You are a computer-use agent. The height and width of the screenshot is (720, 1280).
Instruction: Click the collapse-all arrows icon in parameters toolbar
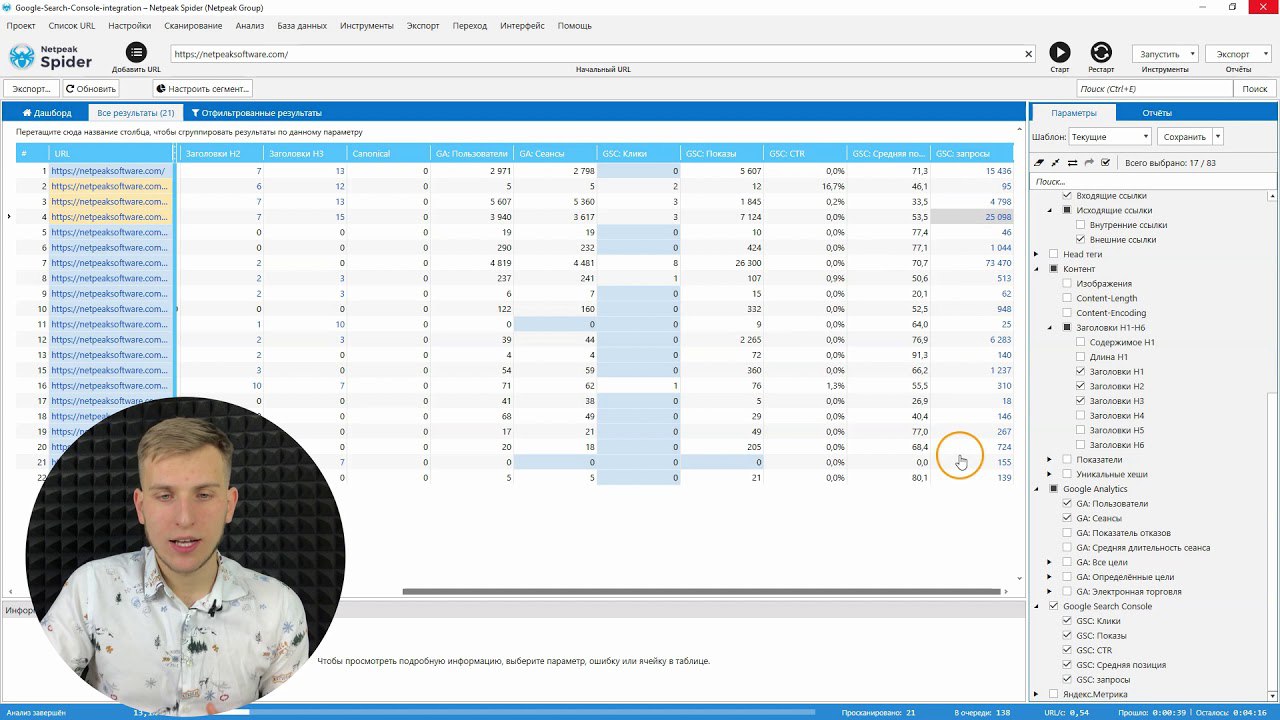[1055, 162]
